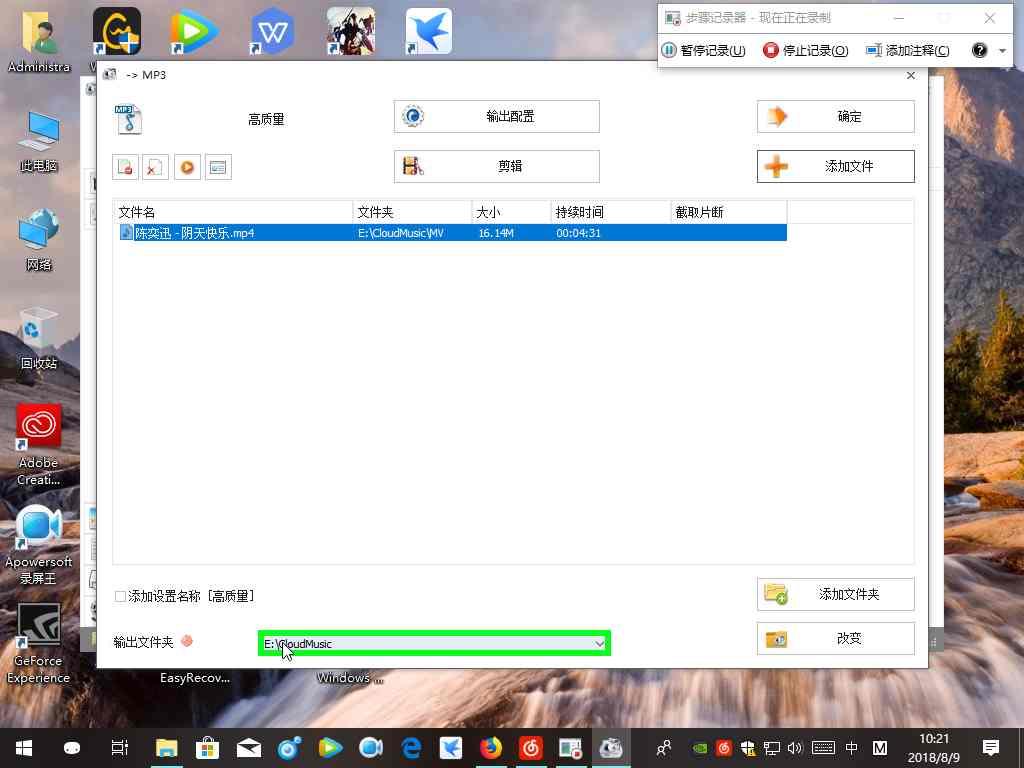1024x768 pixels.
Task: Select the remove file icon
Action: (x=155, y=167)
